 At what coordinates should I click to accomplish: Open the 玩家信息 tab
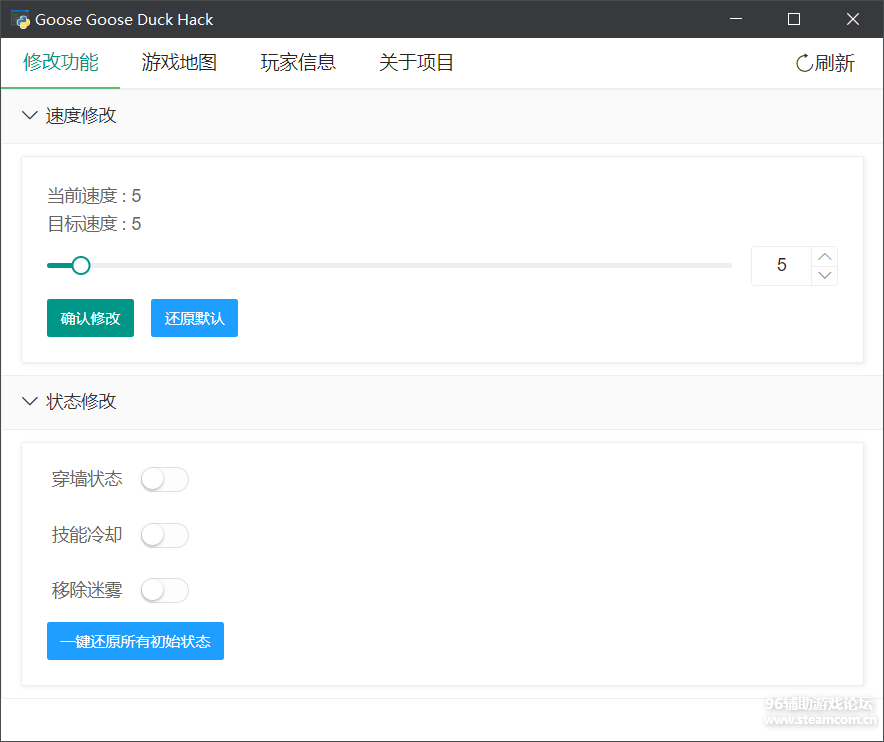tap(298, 63)
